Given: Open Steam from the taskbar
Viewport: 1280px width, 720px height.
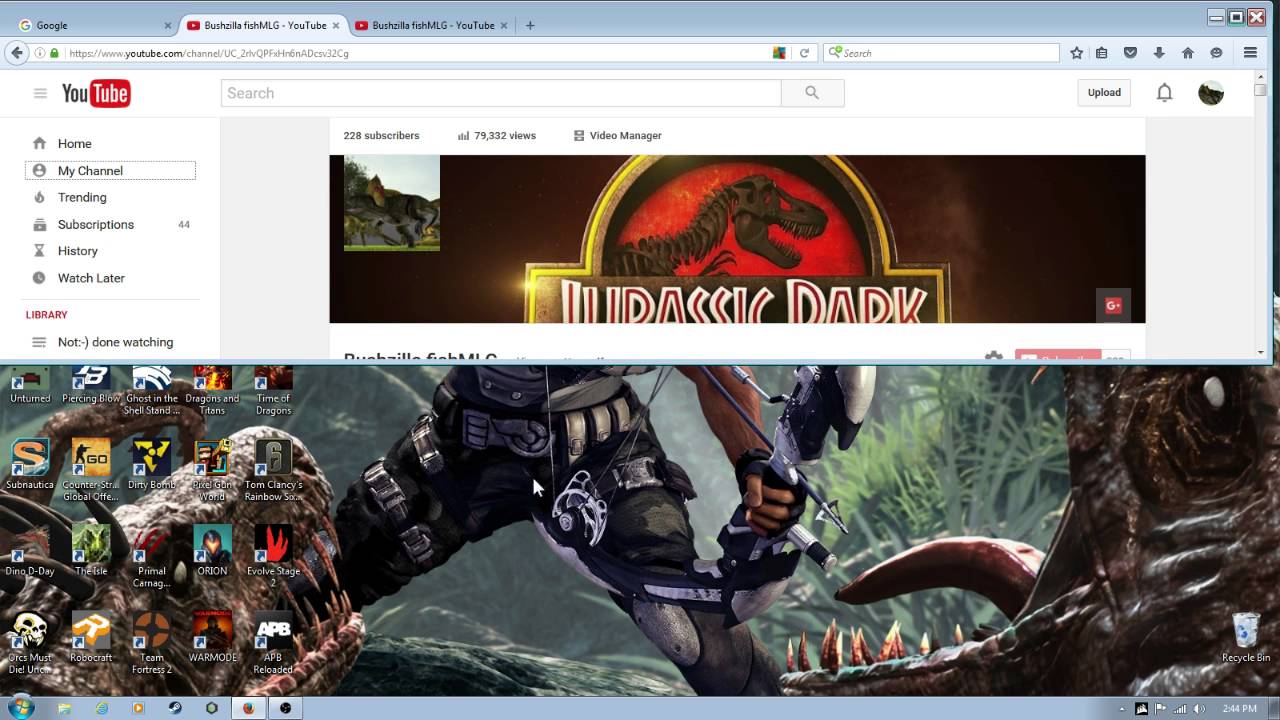Looking at the screenshot, I should 175,708.
